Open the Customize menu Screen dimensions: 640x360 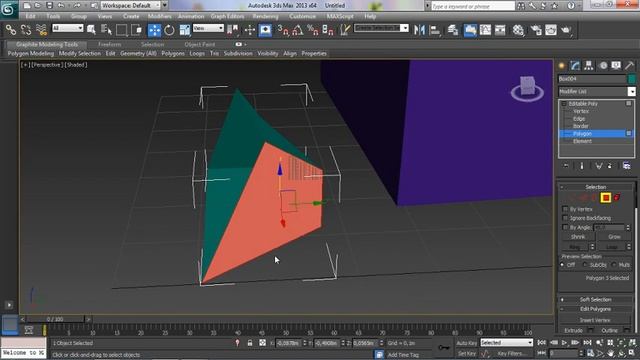302,16
